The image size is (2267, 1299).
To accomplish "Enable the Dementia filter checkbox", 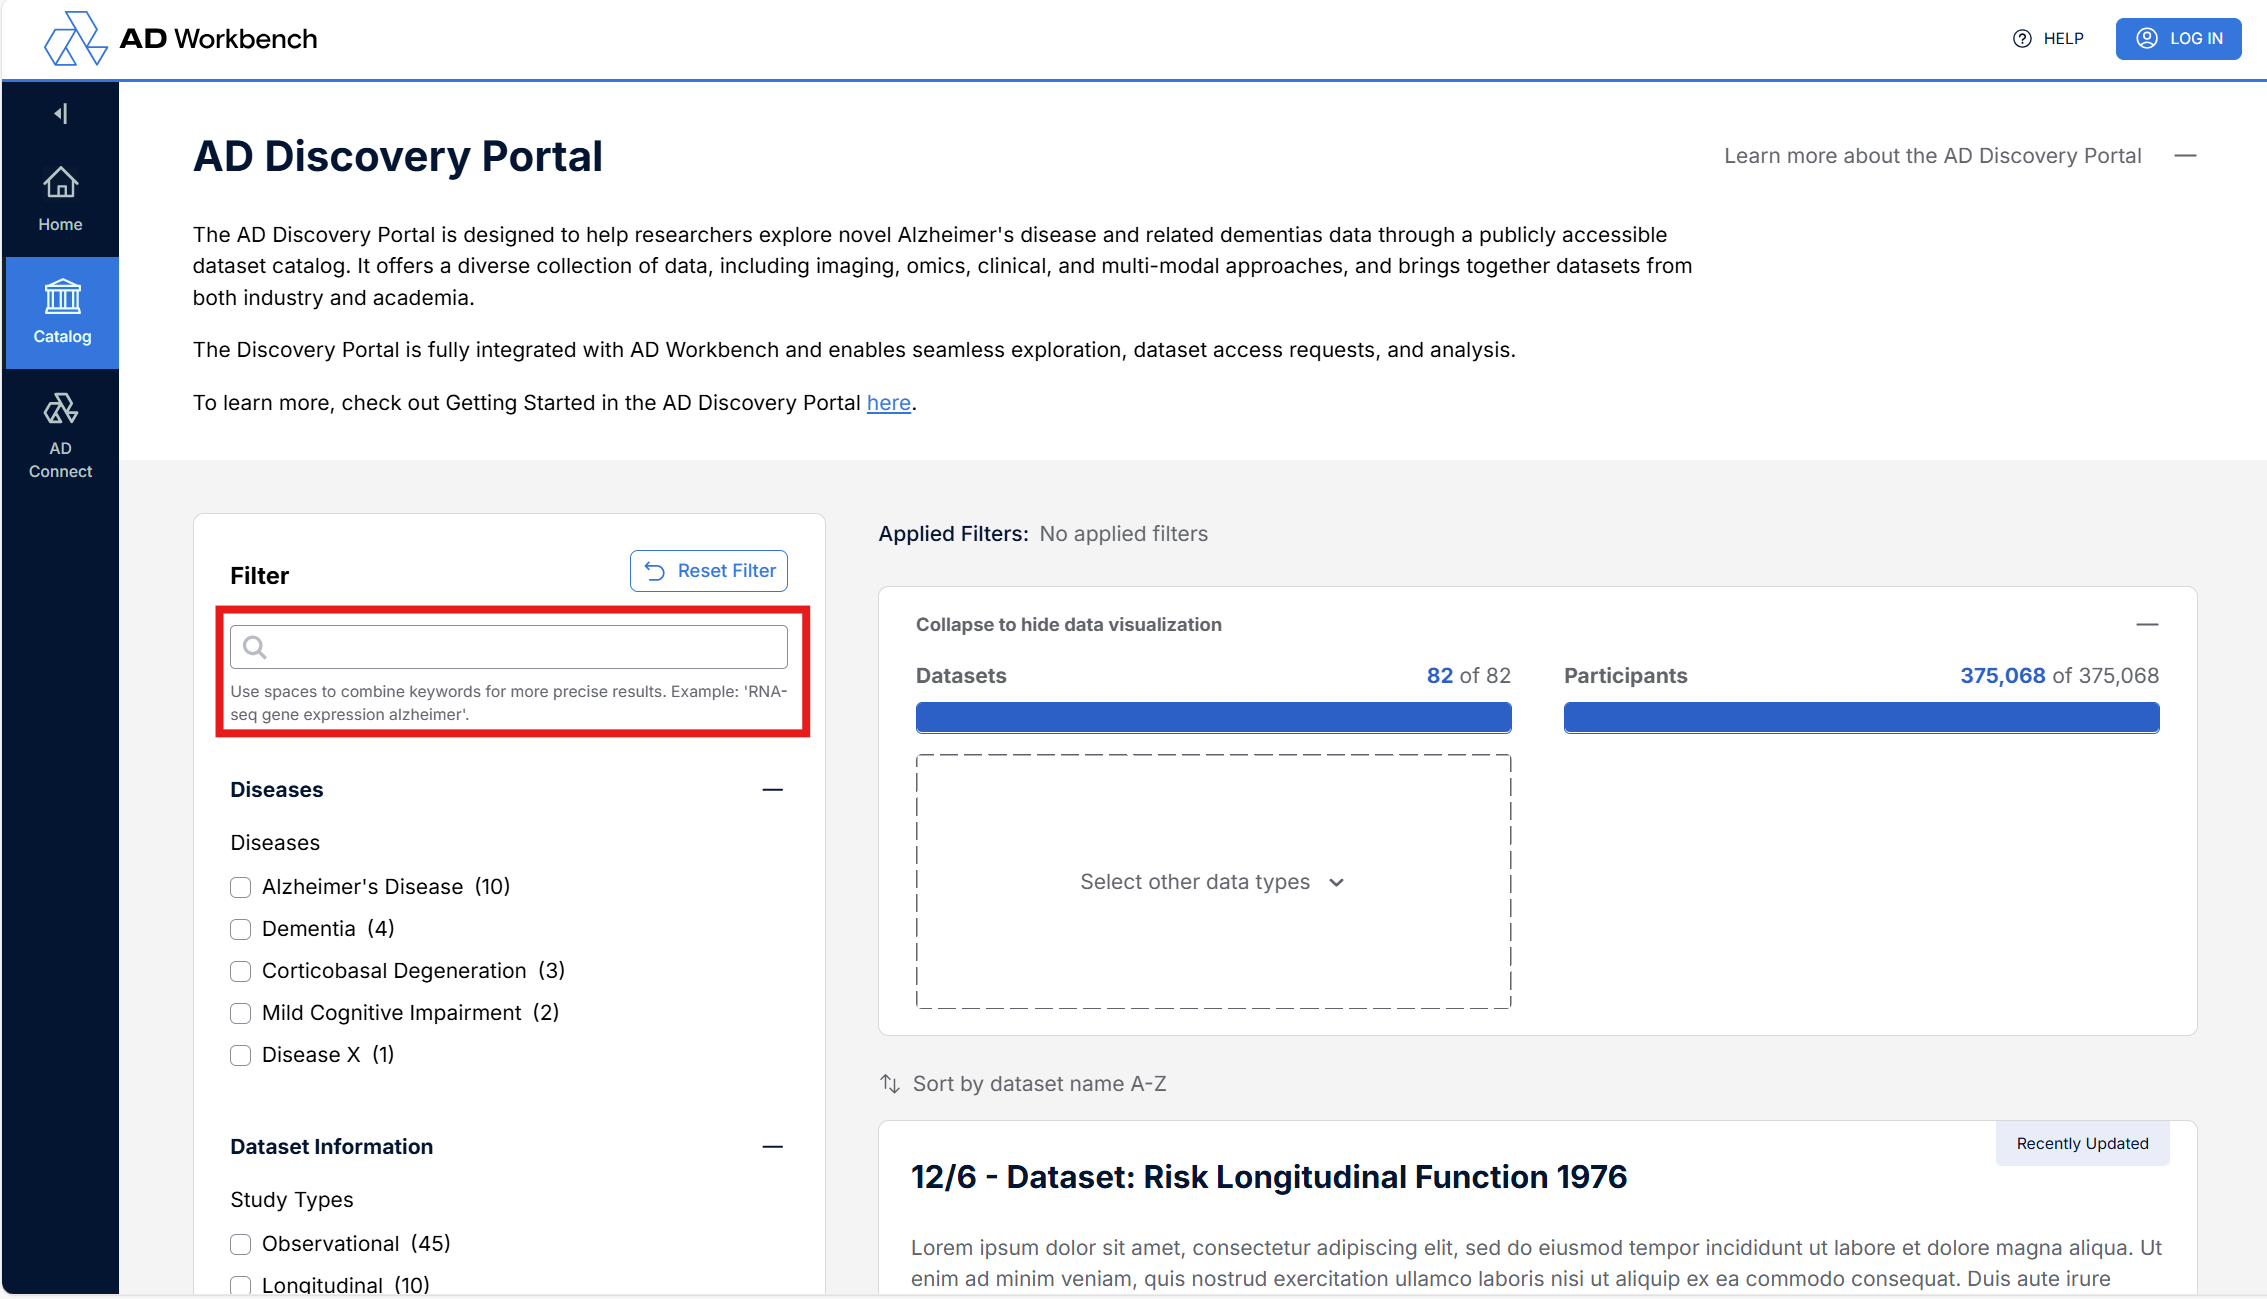I will (x=241, y=929).
